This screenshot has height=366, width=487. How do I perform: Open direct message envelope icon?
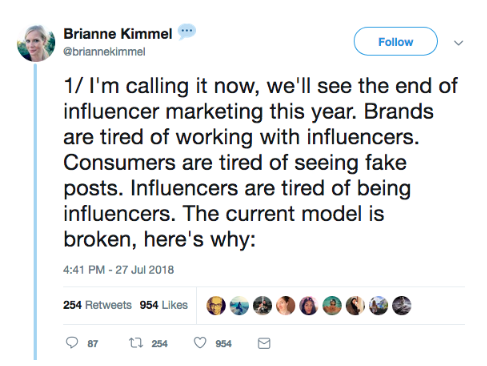pos(264,343)
